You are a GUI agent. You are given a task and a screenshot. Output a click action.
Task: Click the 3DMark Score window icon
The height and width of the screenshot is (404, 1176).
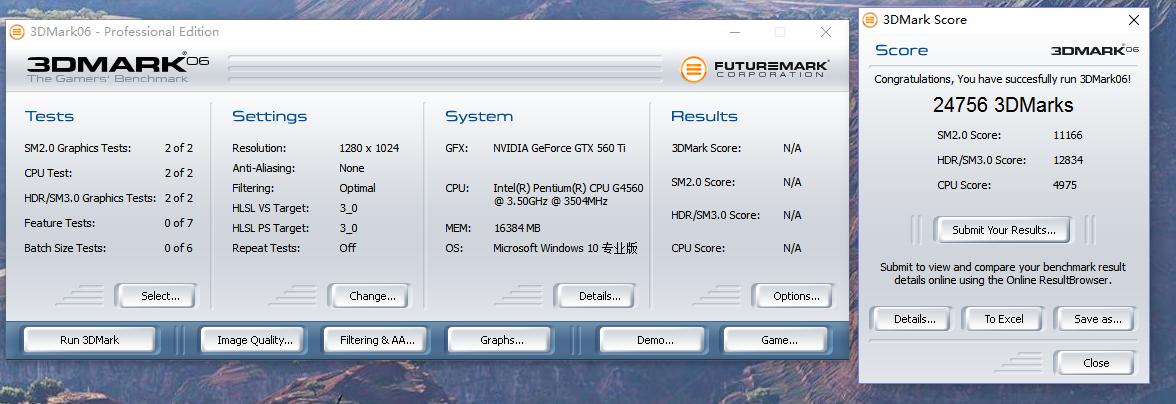[x=870, y=20]
